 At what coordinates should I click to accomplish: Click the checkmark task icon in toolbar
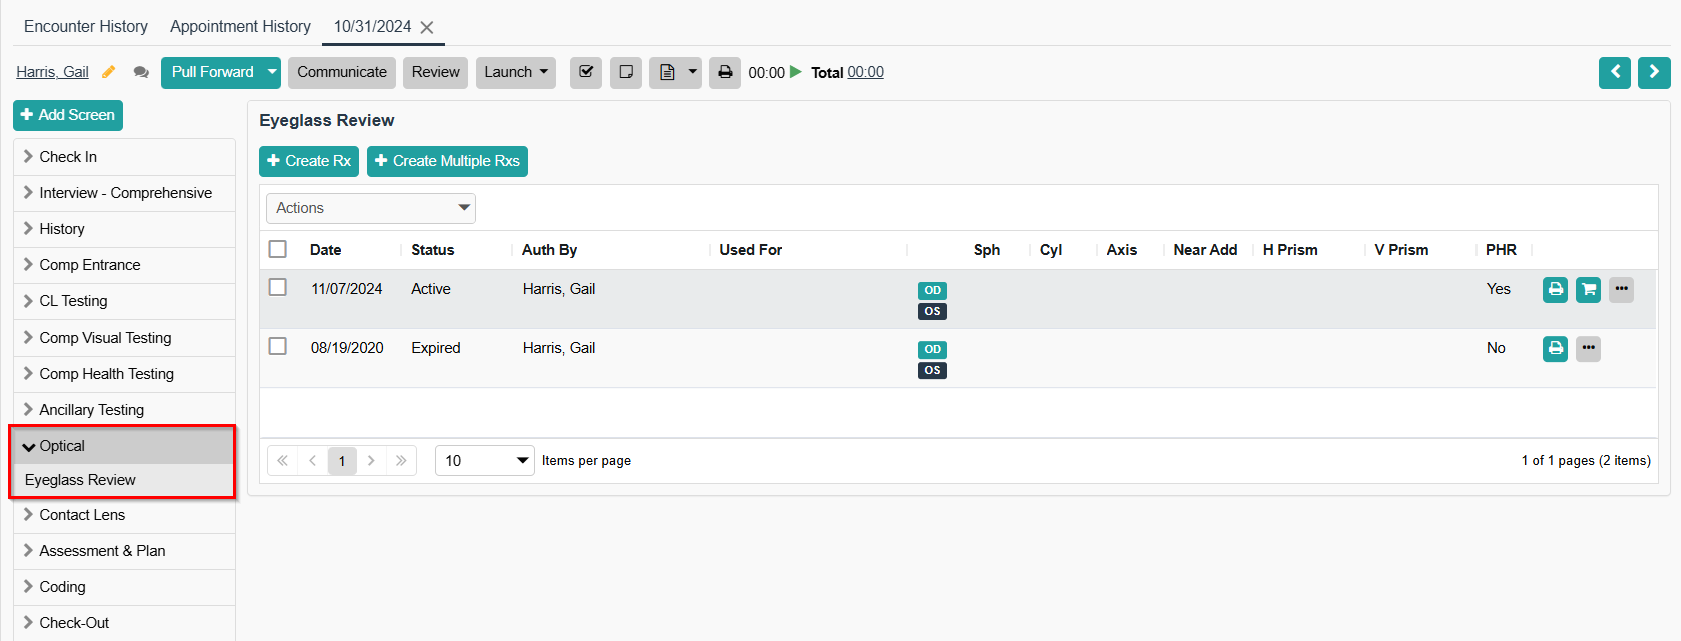click(586, 72)
